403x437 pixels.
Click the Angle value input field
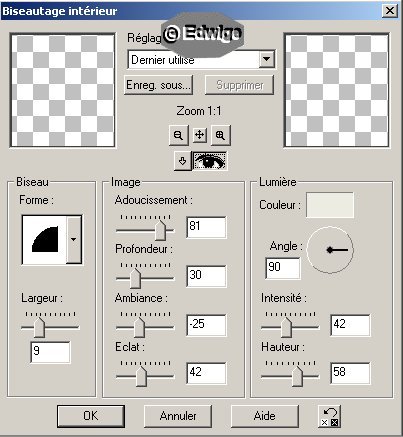click(283, 268)
